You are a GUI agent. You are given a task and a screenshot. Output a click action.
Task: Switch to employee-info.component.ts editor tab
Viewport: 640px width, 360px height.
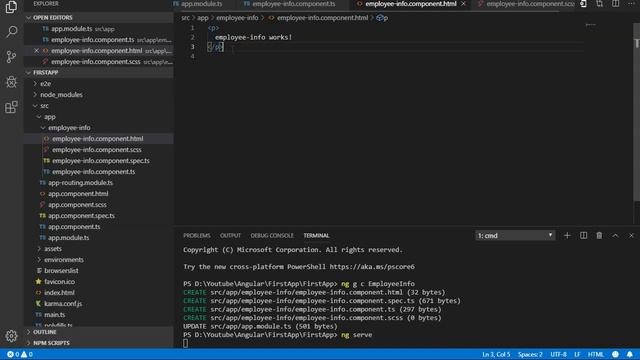[294, 4]
